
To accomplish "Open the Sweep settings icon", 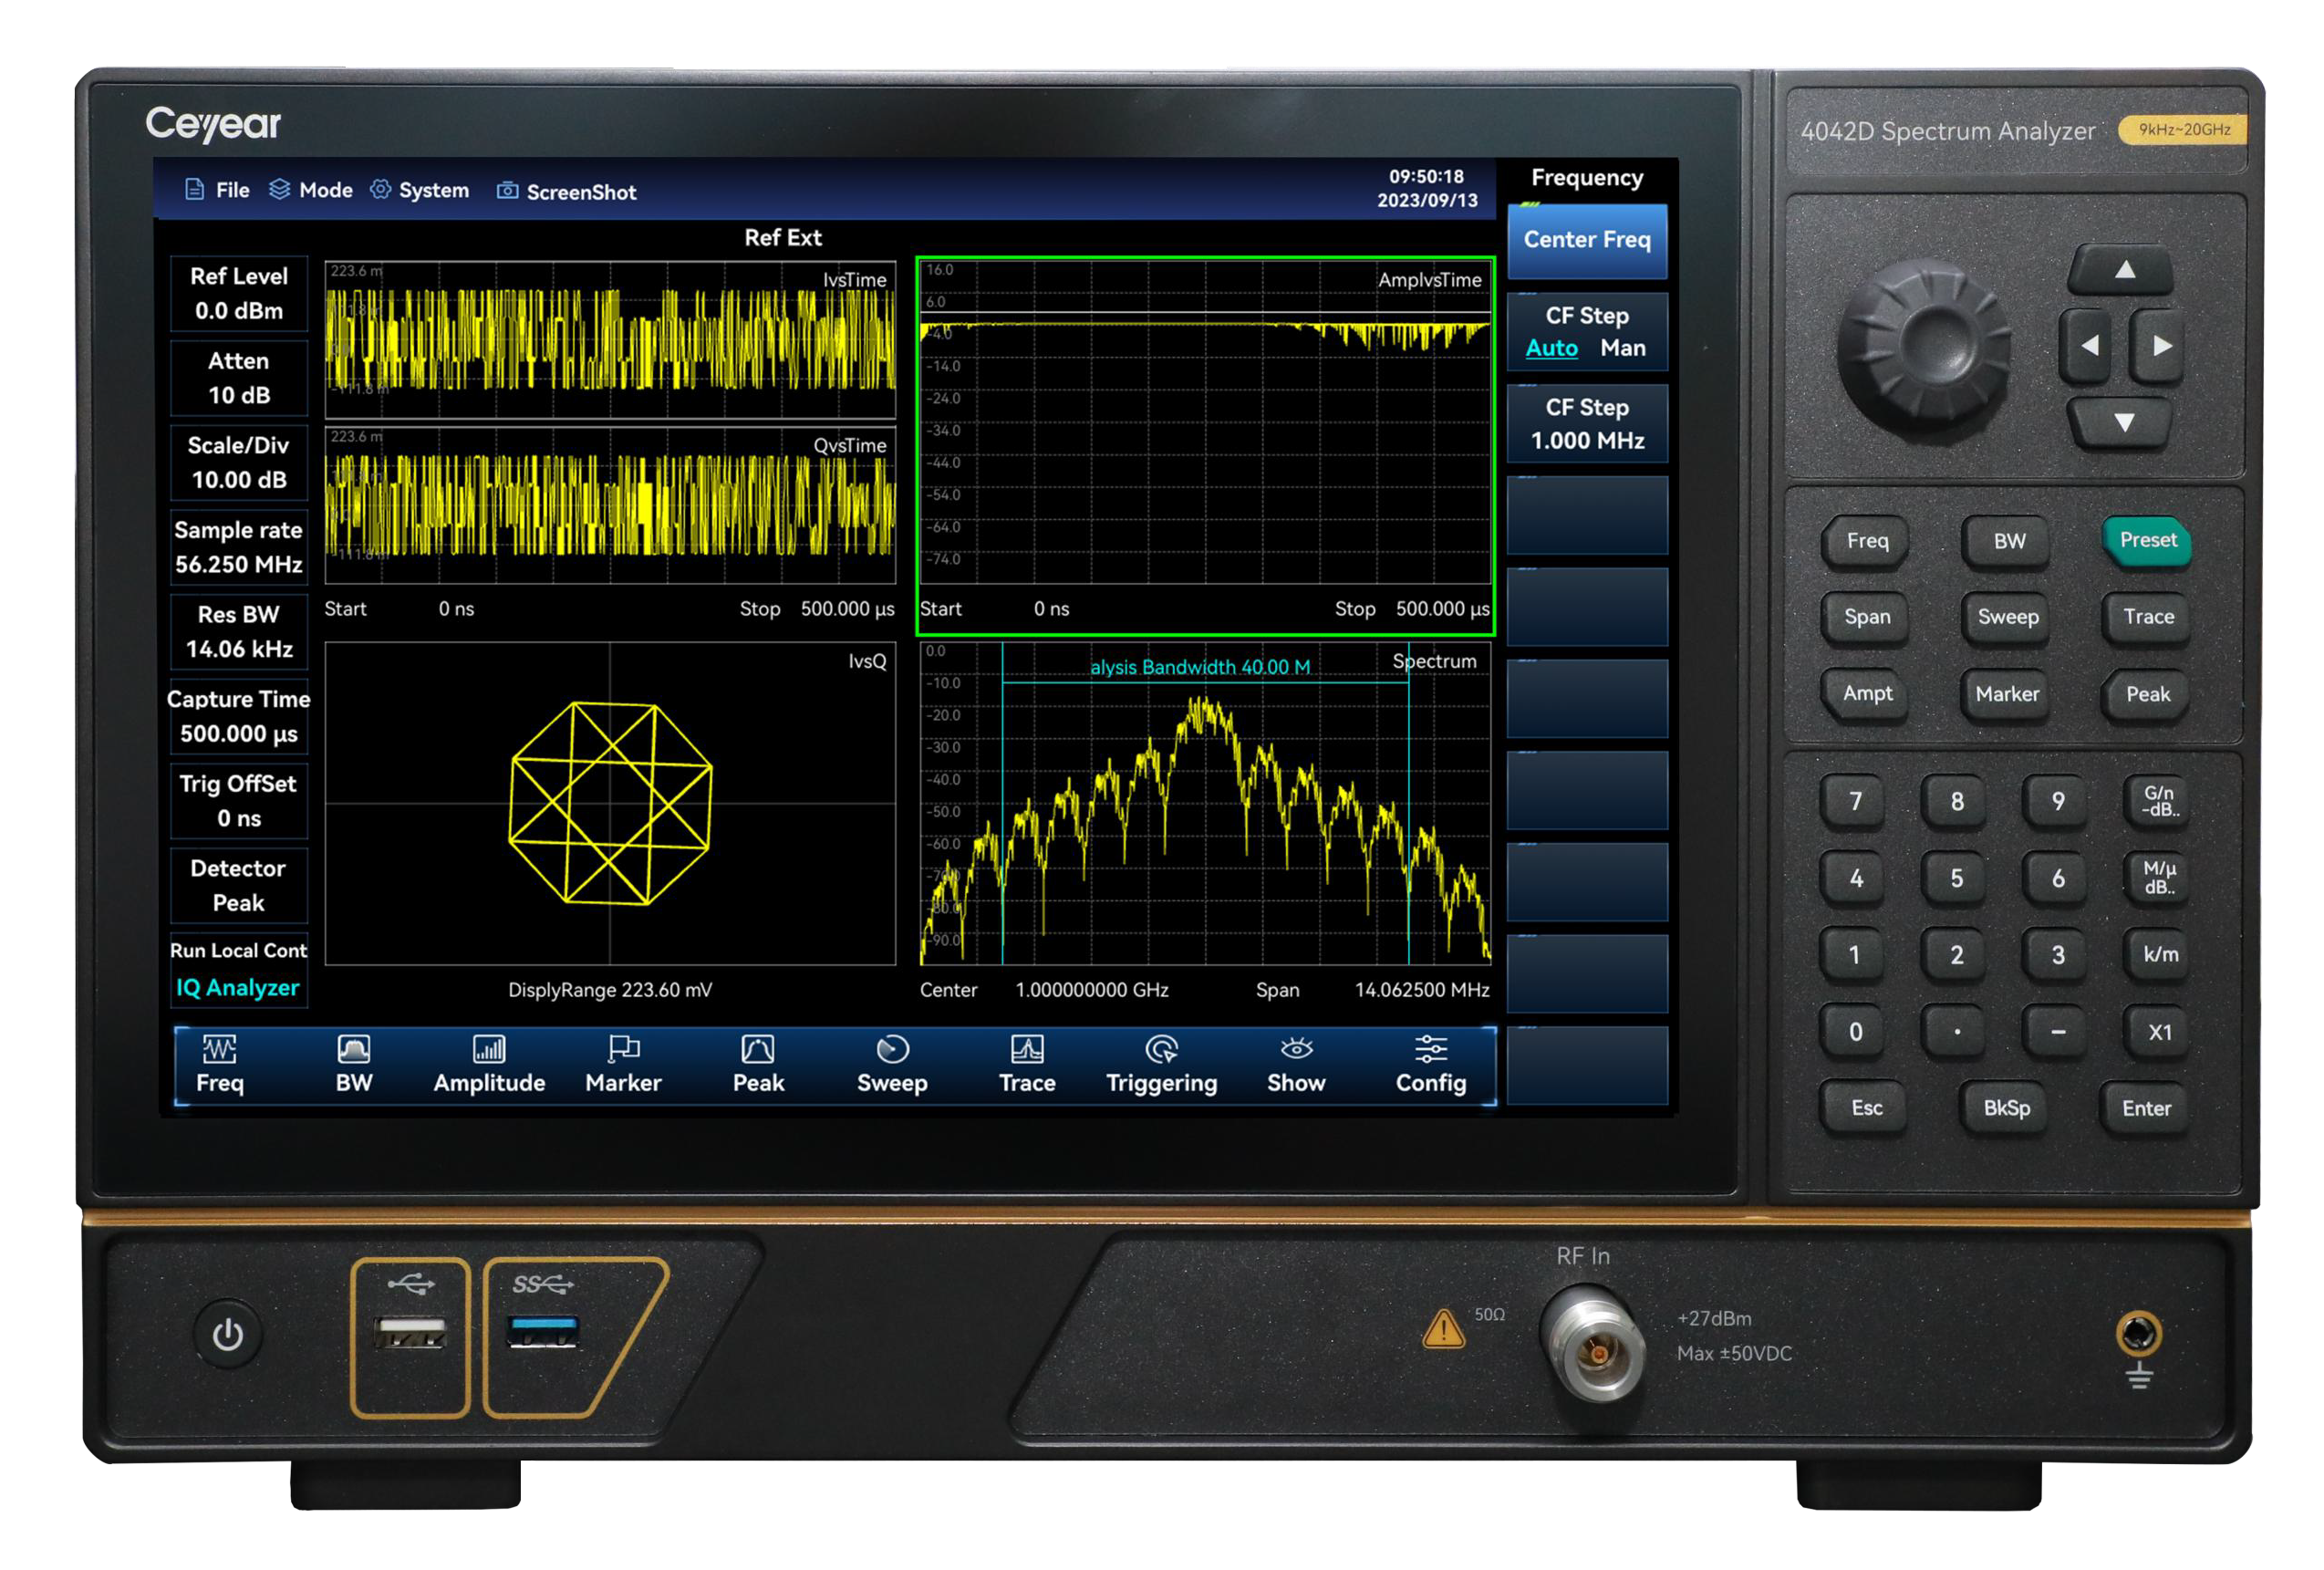I will [892, 1049].
